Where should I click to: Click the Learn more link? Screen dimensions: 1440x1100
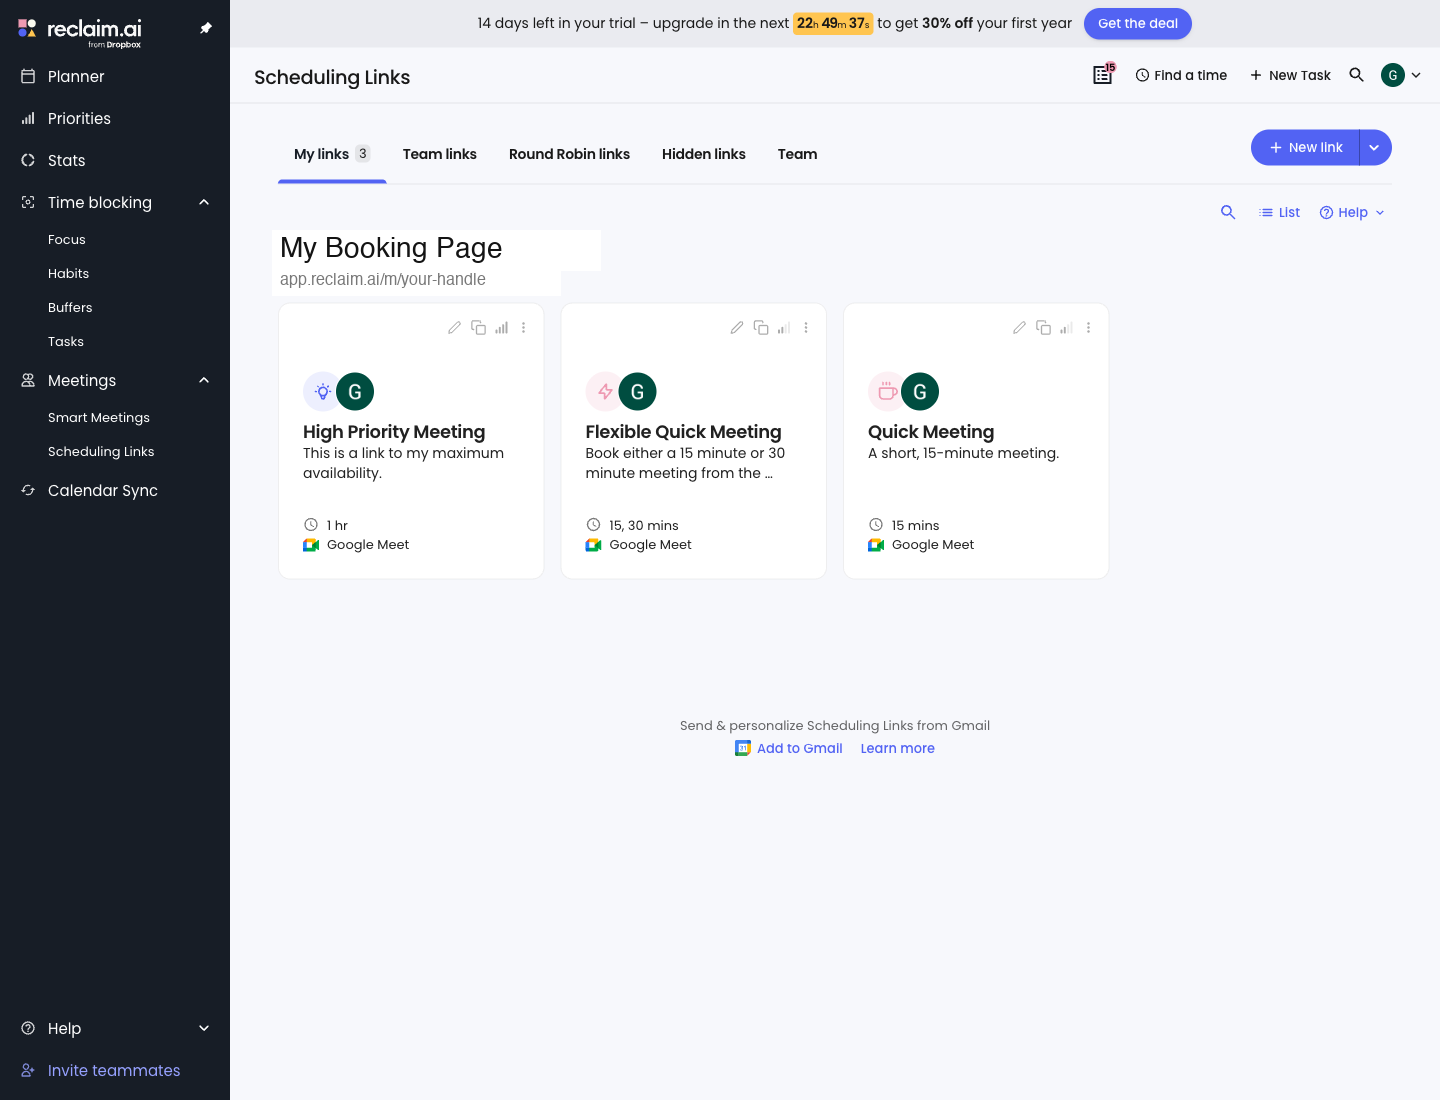(898, 748)
